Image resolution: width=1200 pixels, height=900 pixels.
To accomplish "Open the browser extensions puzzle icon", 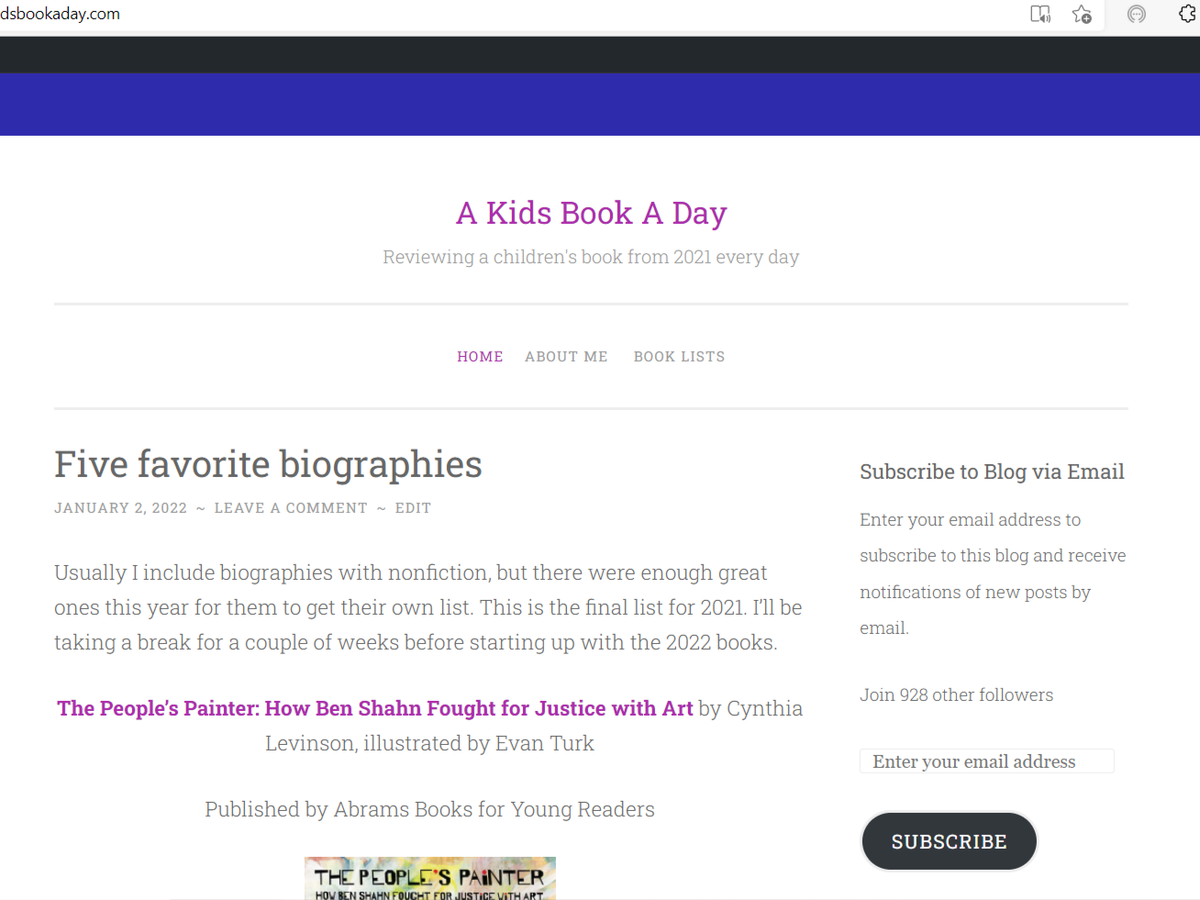I will point(1187,14).
